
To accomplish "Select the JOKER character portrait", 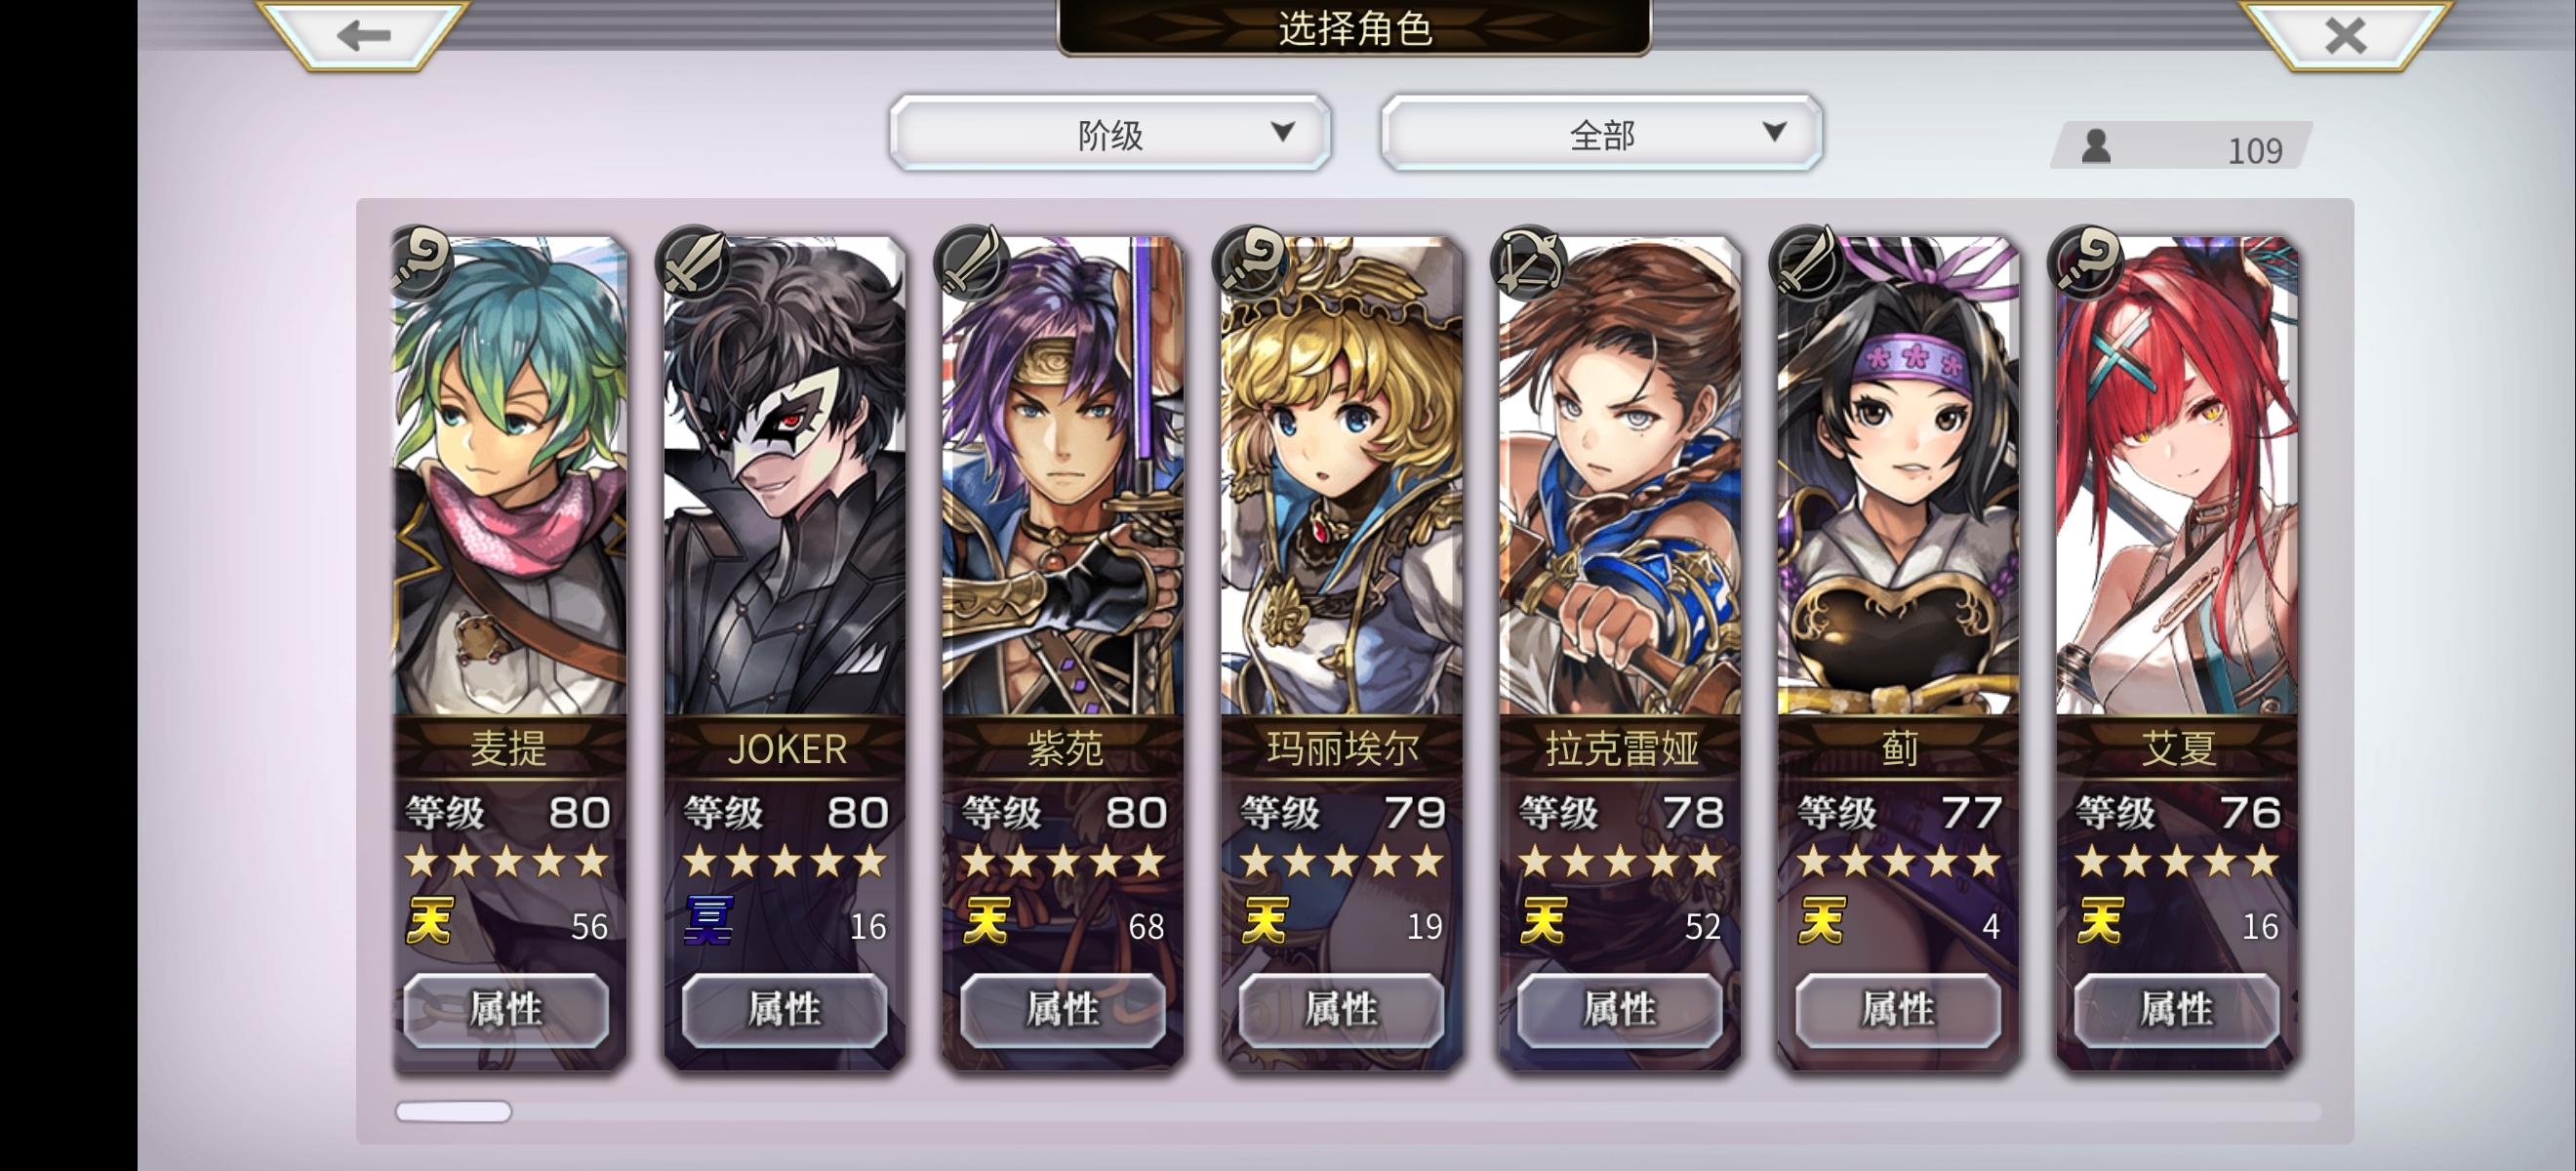I will pos(785,476).
